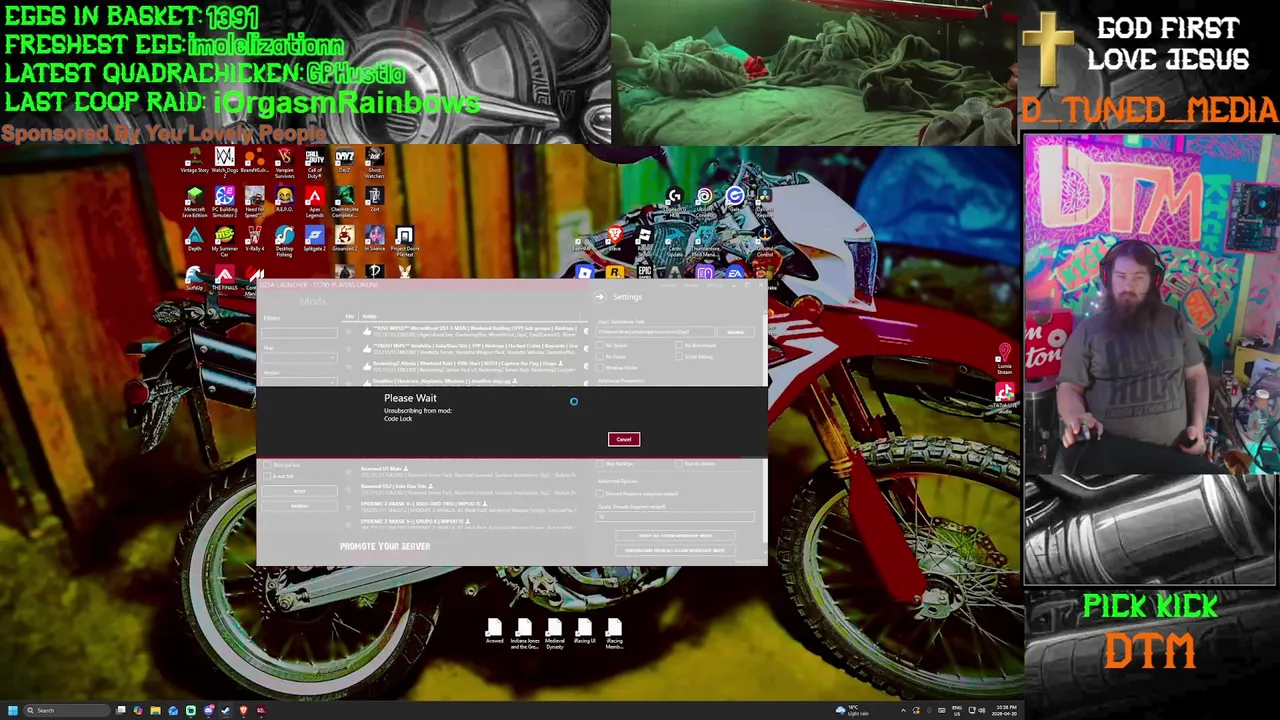This screenshot has height=720, width=1280.
Task: Select the My Summer Car shortcut
Action: 225,239
